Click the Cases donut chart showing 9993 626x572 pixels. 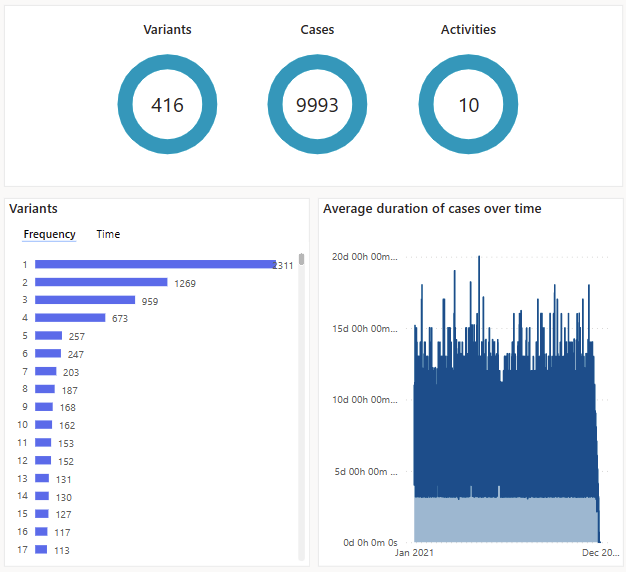317,105
